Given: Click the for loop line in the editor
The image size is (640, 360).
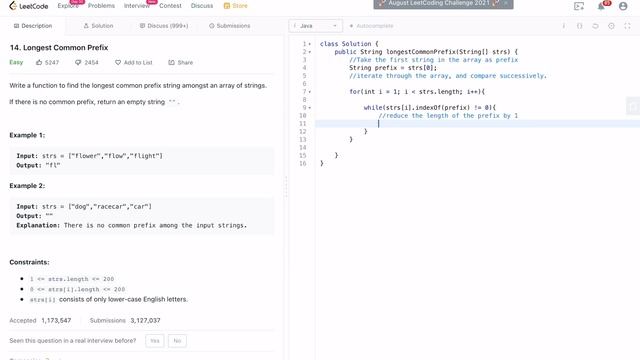Looking at the screenshot, I should [417, 92].
